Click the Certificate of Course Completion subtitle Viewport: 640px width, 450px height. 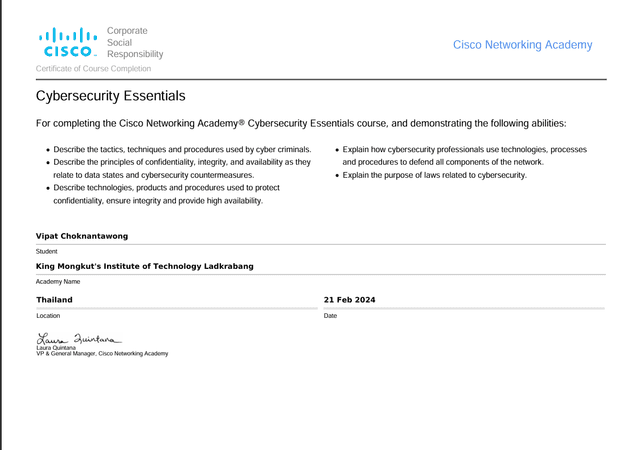click(94, 69)
